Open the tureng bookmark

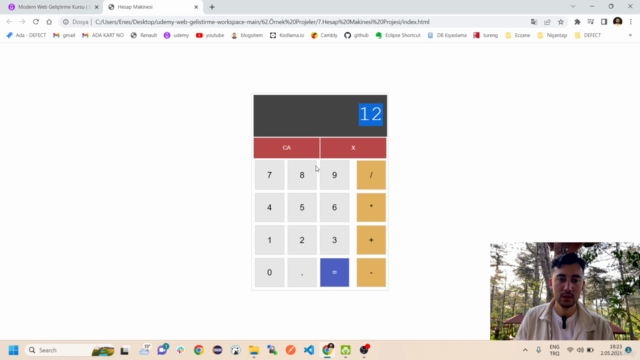tap(486, 36)
